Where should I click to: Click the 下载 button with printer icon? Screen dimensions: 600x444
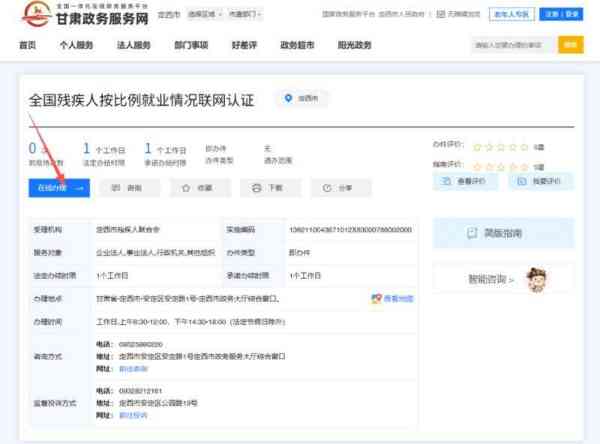click(x=271, y=188)
